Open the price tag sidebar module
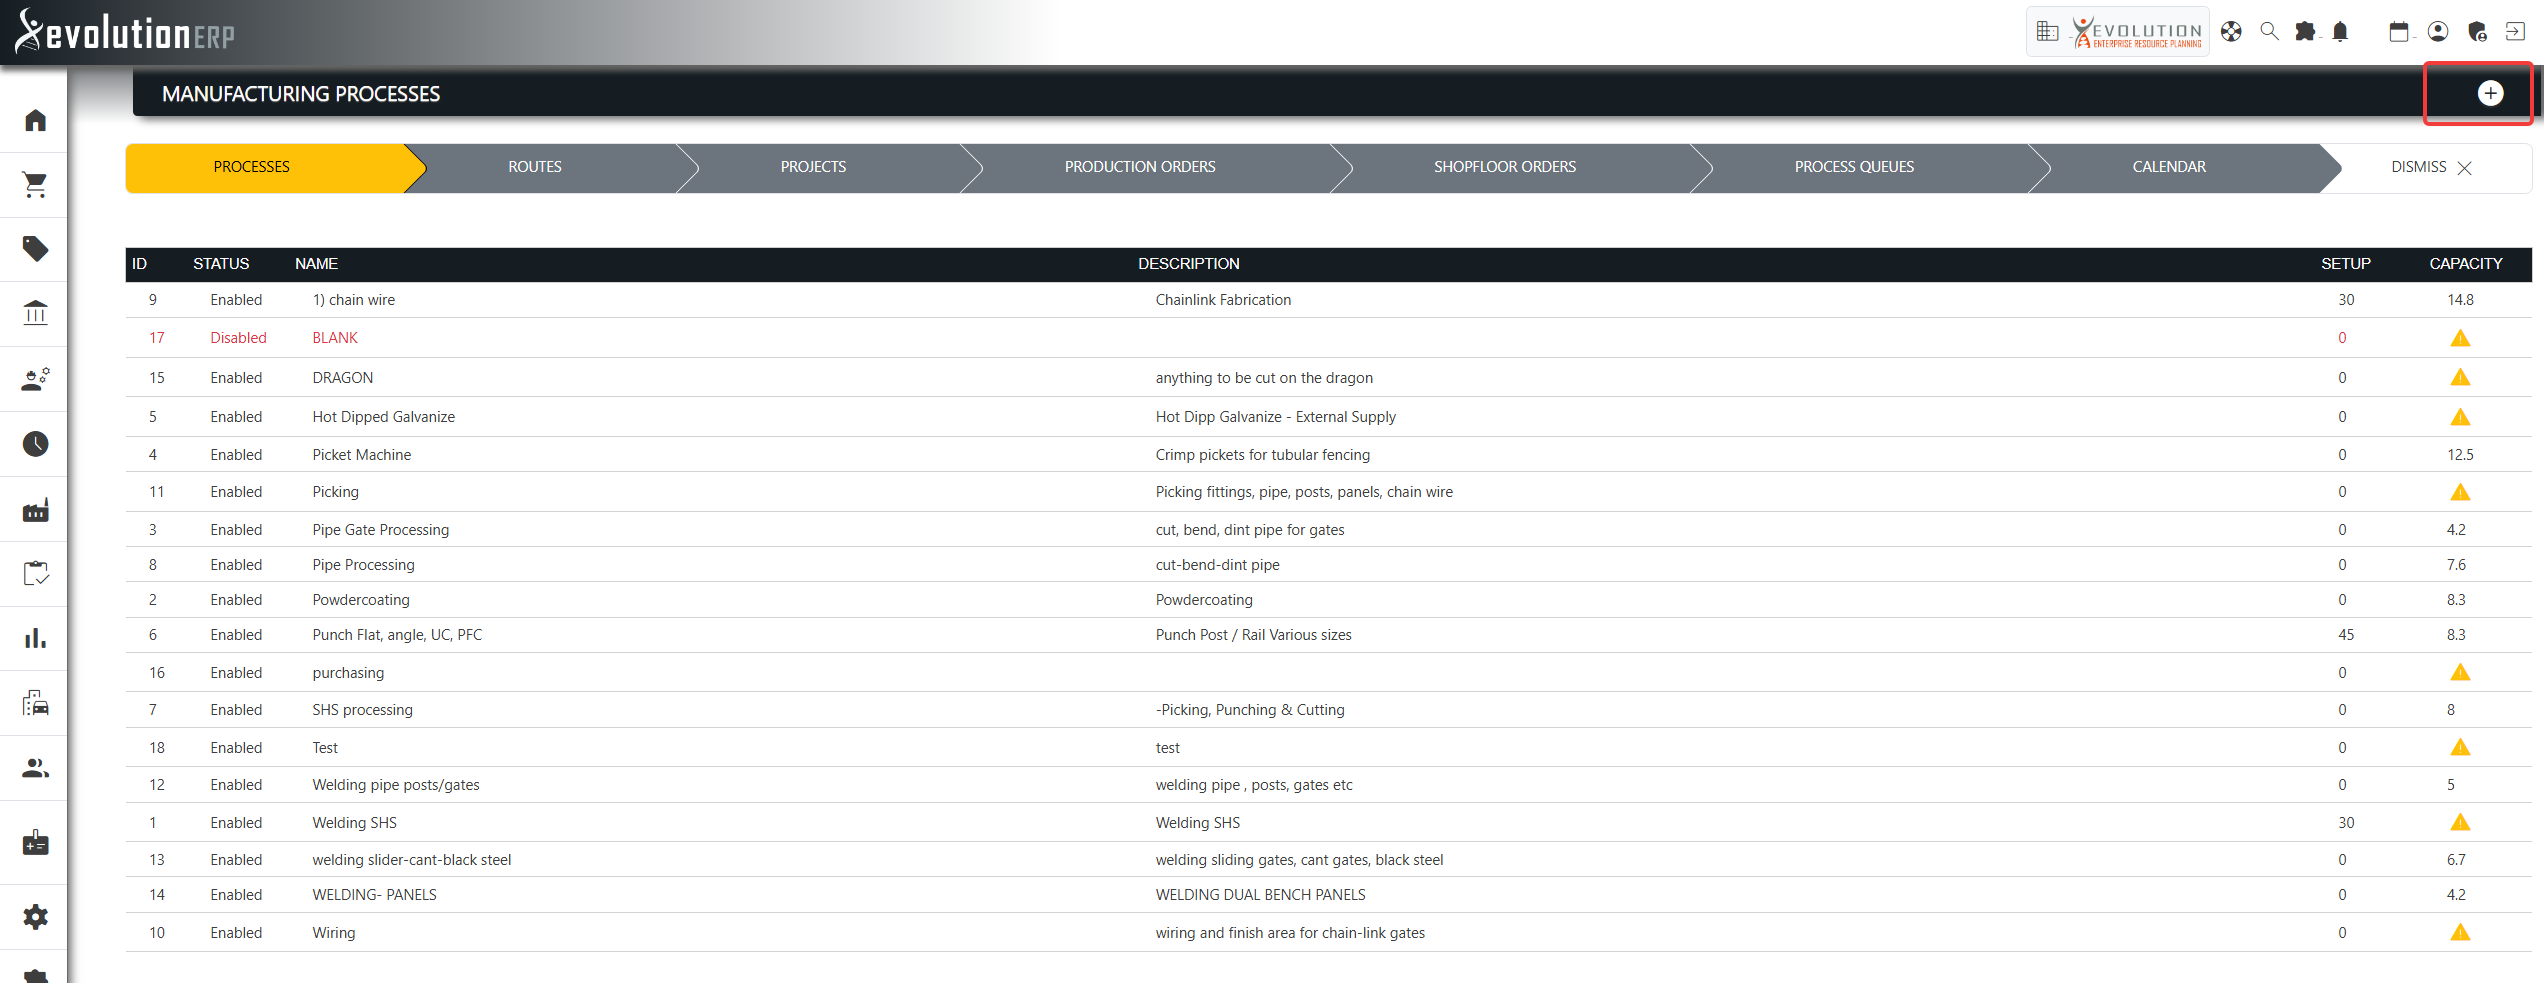2544x983 pixels. [36, 249]
